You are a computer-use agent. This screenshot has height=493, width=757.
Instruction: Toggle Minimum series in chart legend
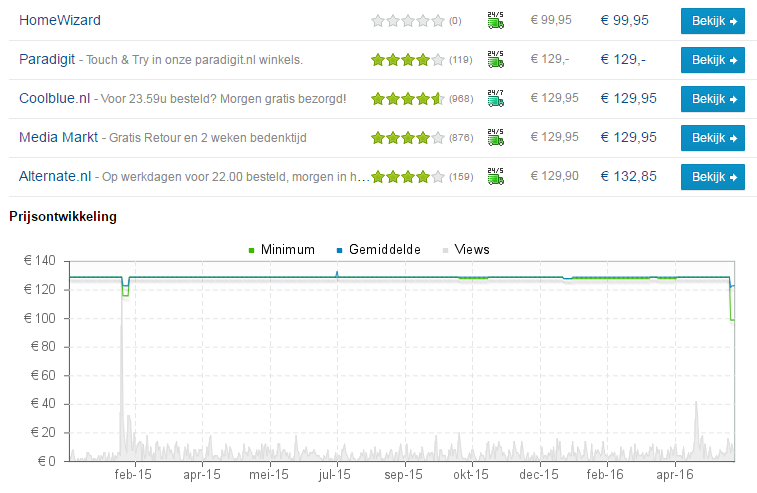[x=281, y=250]
